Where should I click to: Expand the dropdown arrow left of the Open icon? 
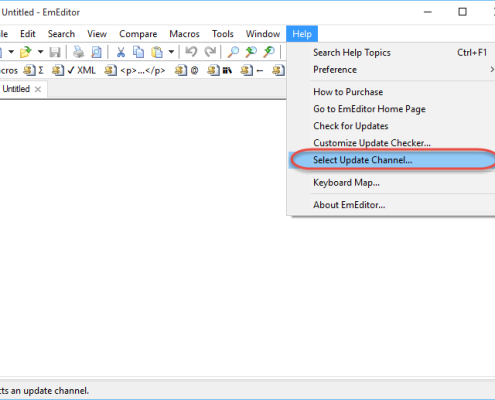[x=11, y=52]
